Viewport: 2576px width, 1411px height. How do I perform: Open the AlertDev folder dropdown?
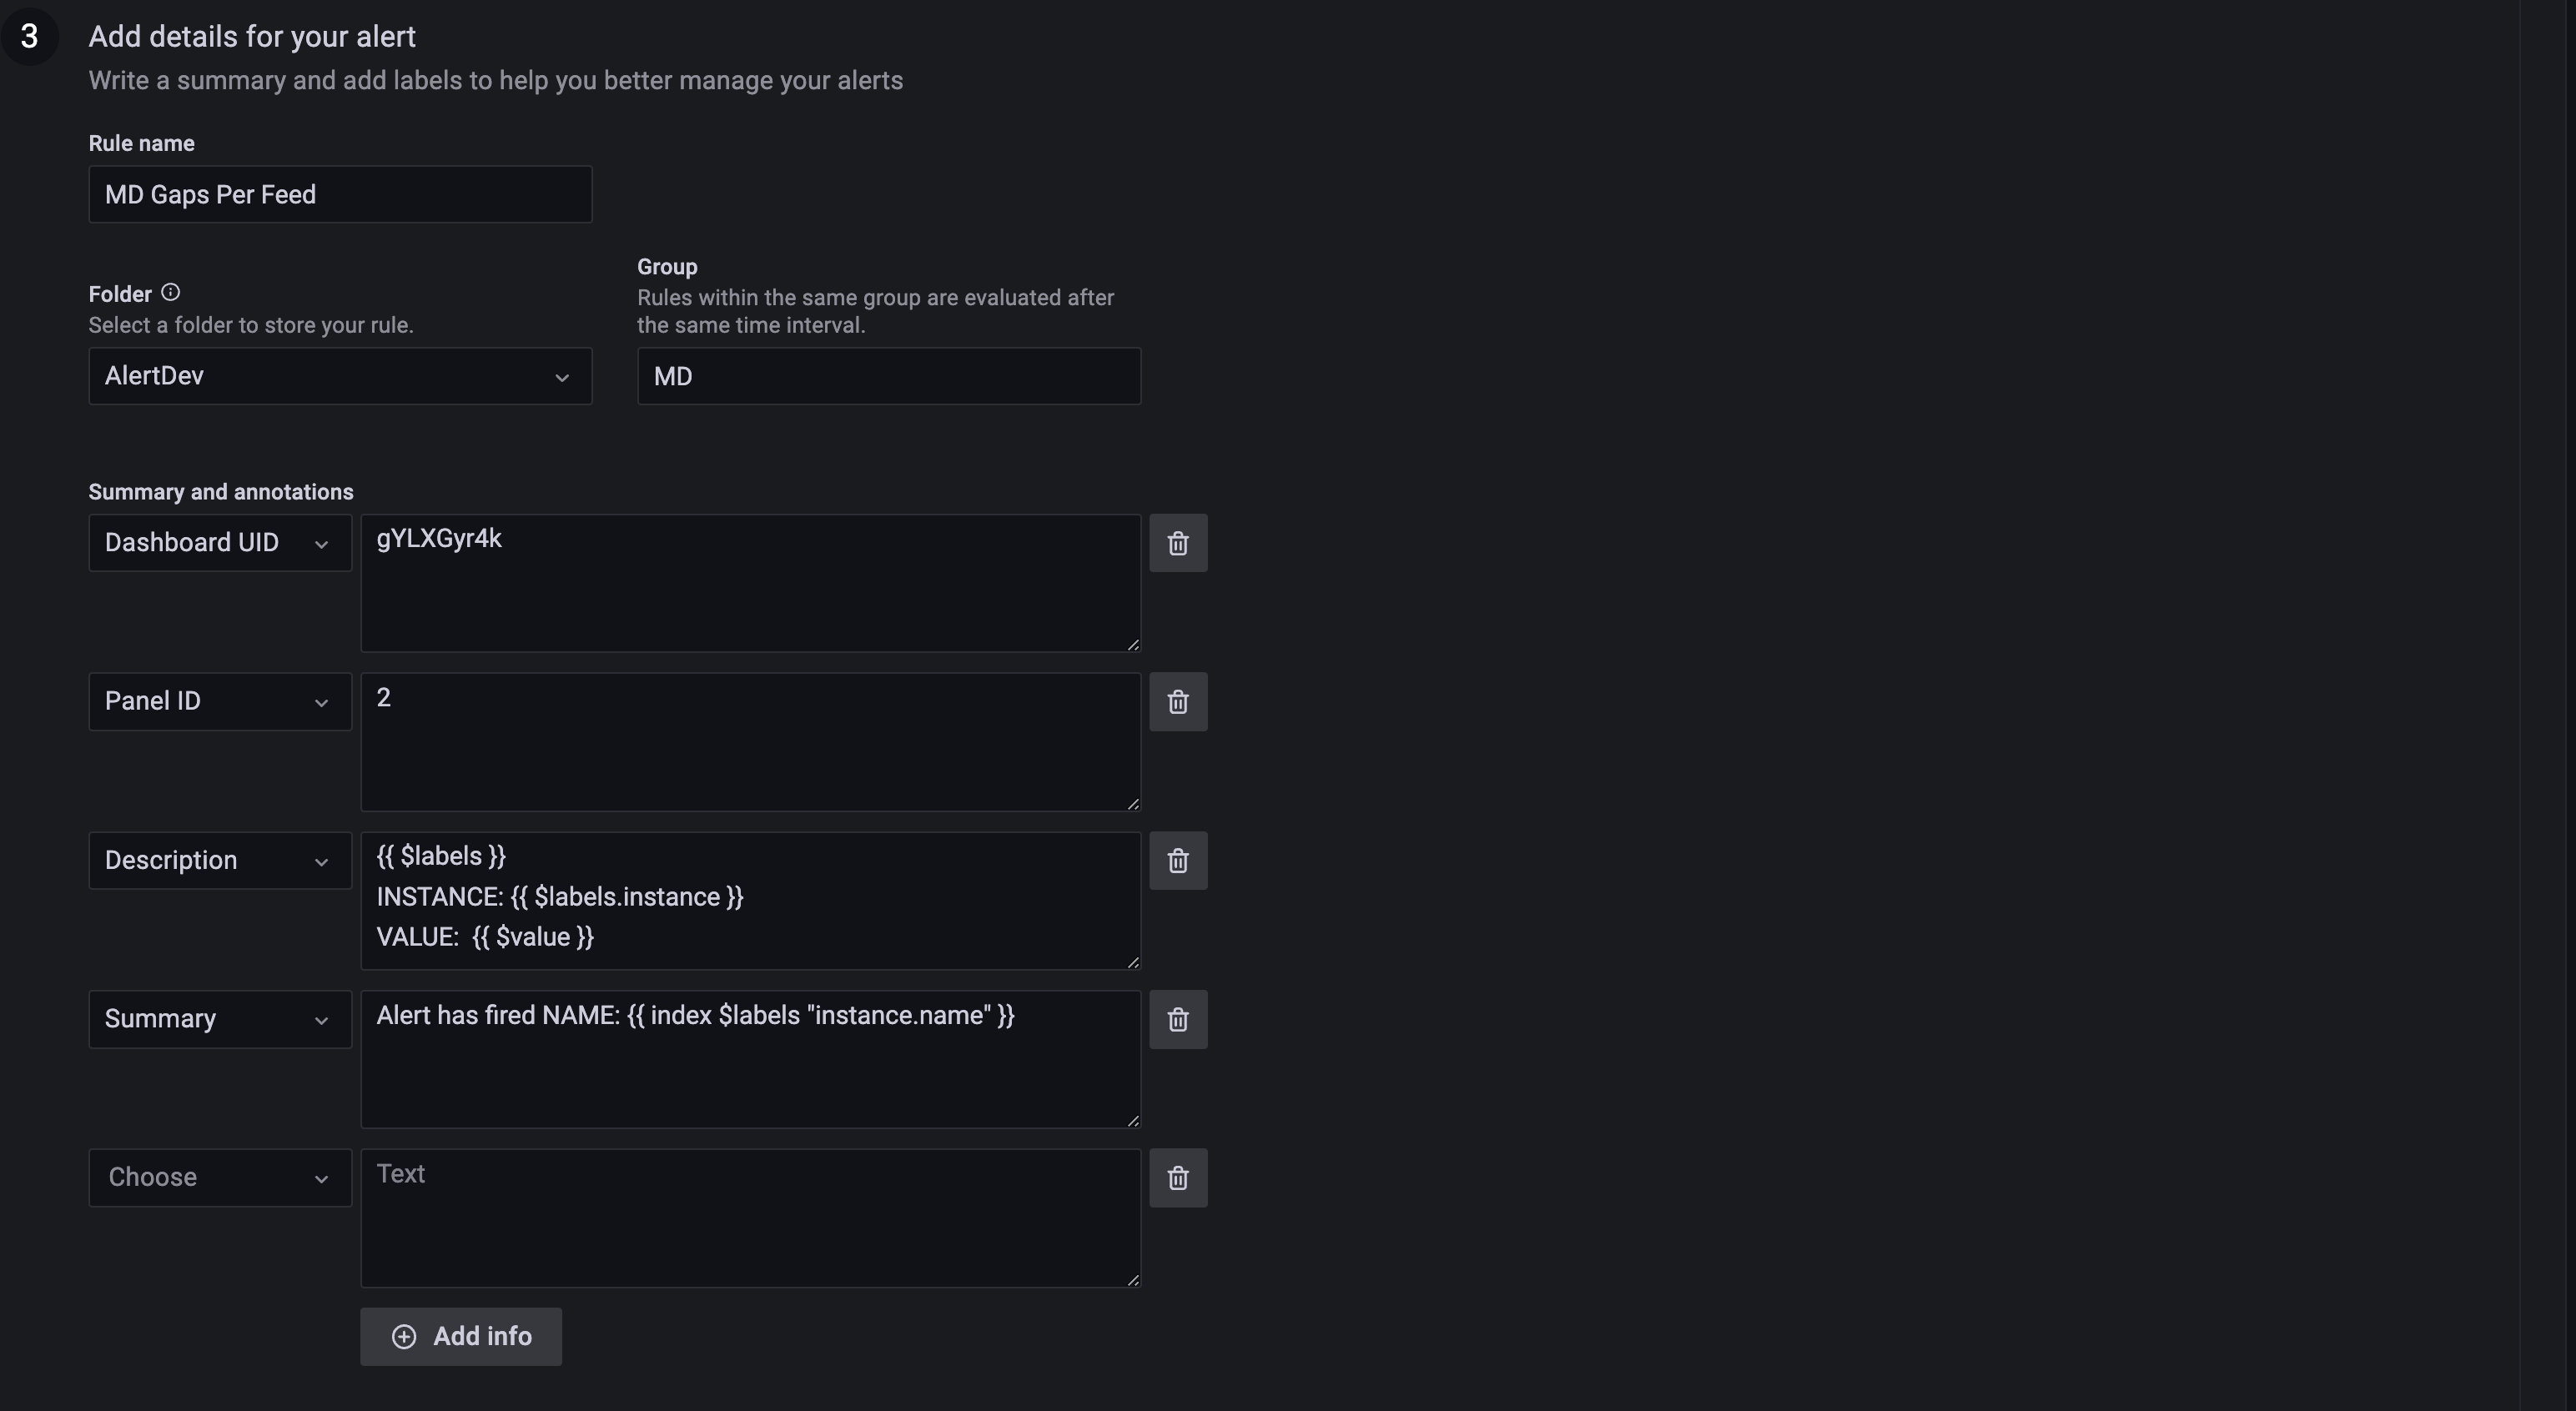tap(340, 376)
